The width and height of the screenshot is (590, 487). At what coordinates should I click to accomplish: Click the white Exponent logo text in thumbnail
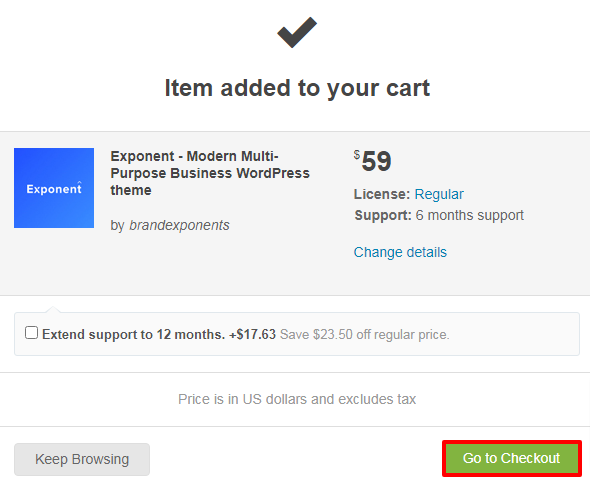54,188
